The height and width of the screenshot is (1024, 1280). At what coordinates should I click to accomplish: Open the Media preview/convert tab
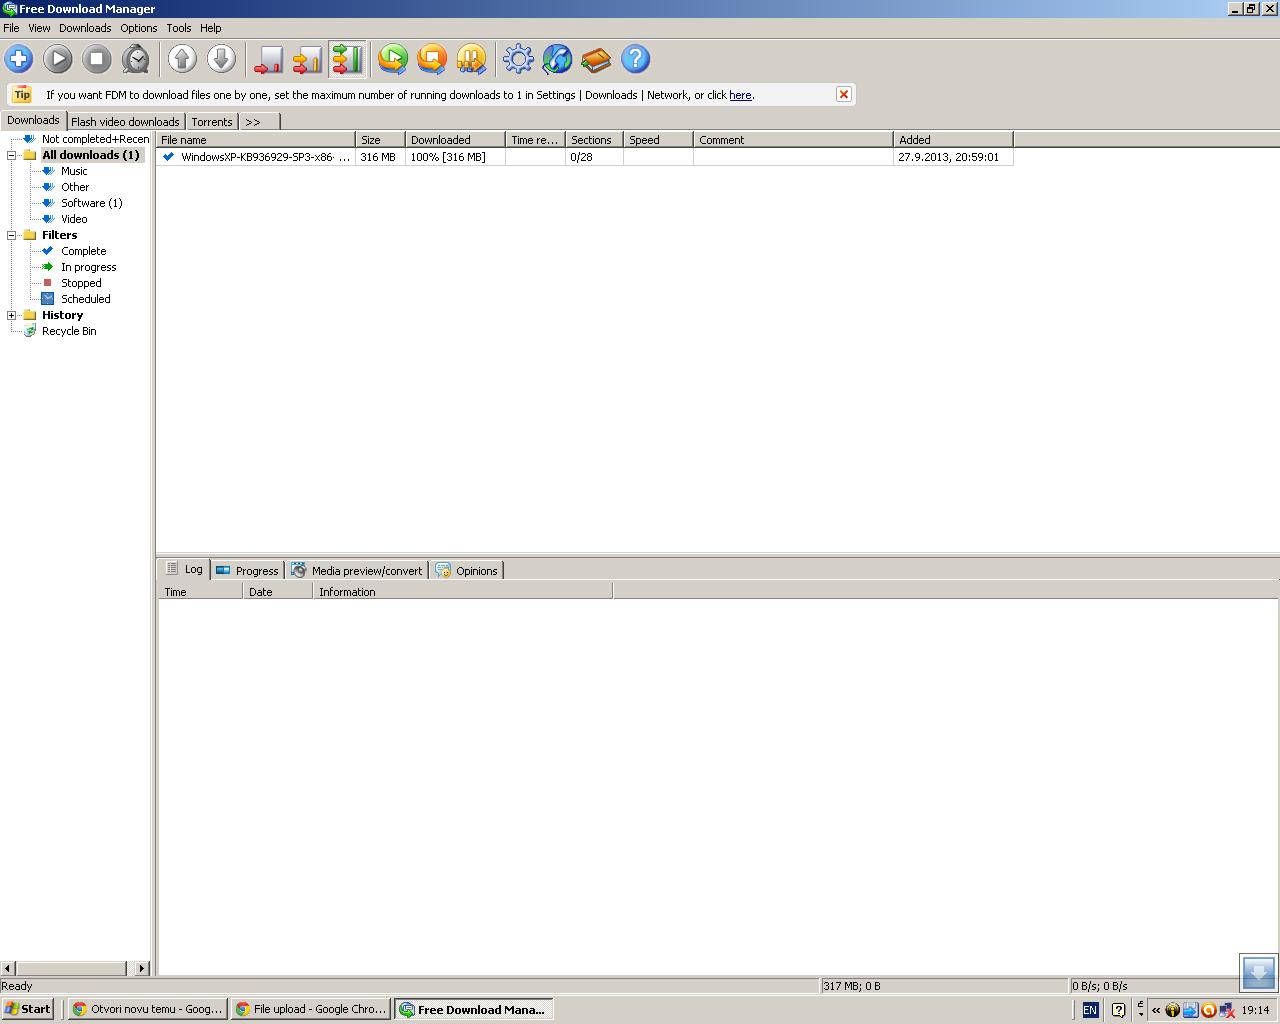point(357,571)
